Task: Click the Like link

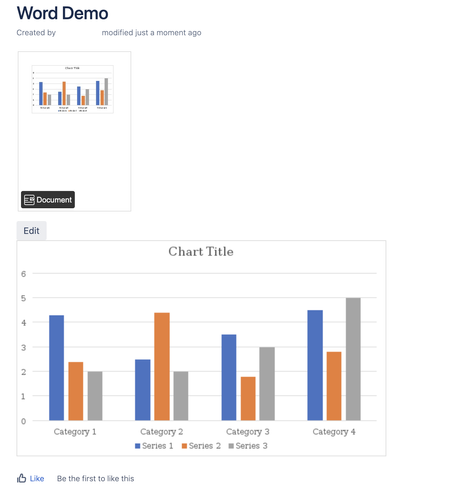Action: point(37,478)
